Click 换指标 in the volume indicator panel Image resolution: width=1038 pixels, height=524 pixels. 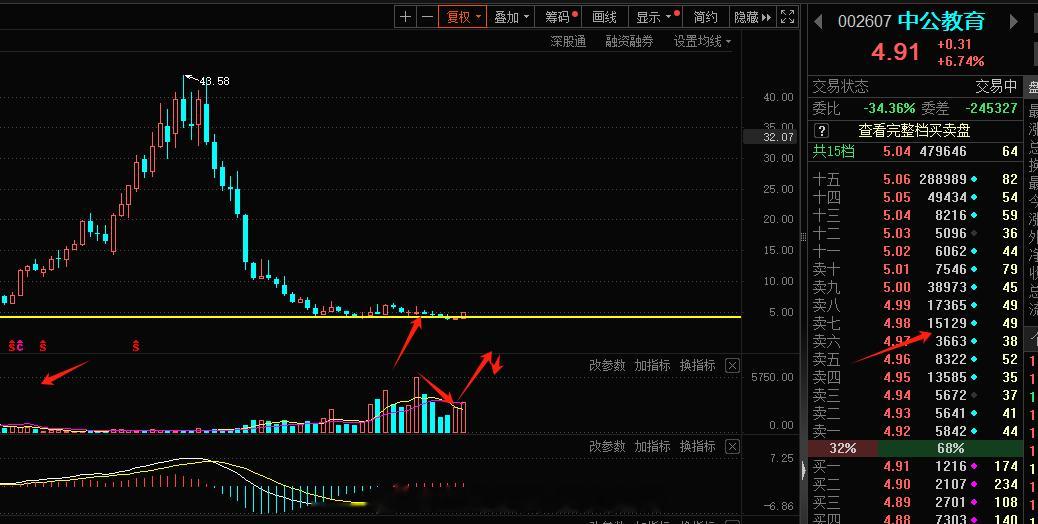pos(697,365)
